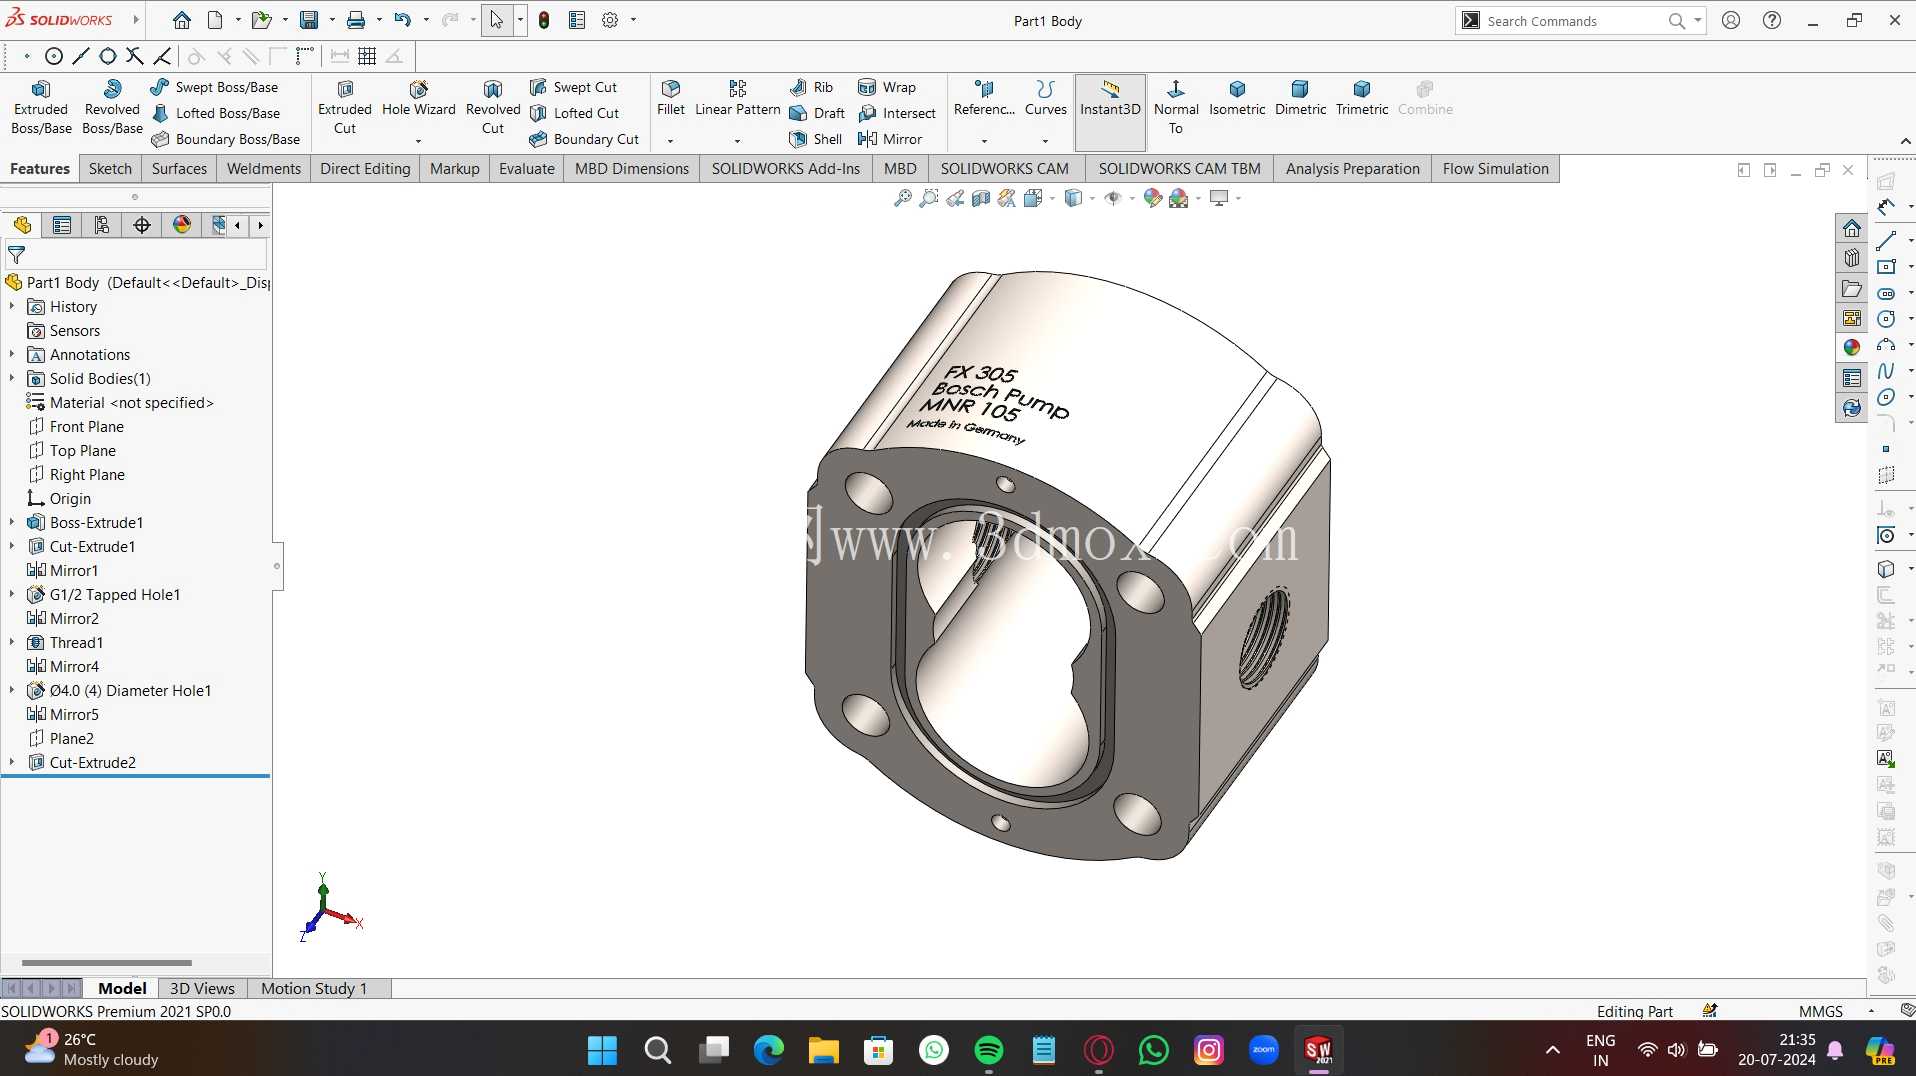
Task: Expand the Annotations tree node
Action: (x=12, y=354)
